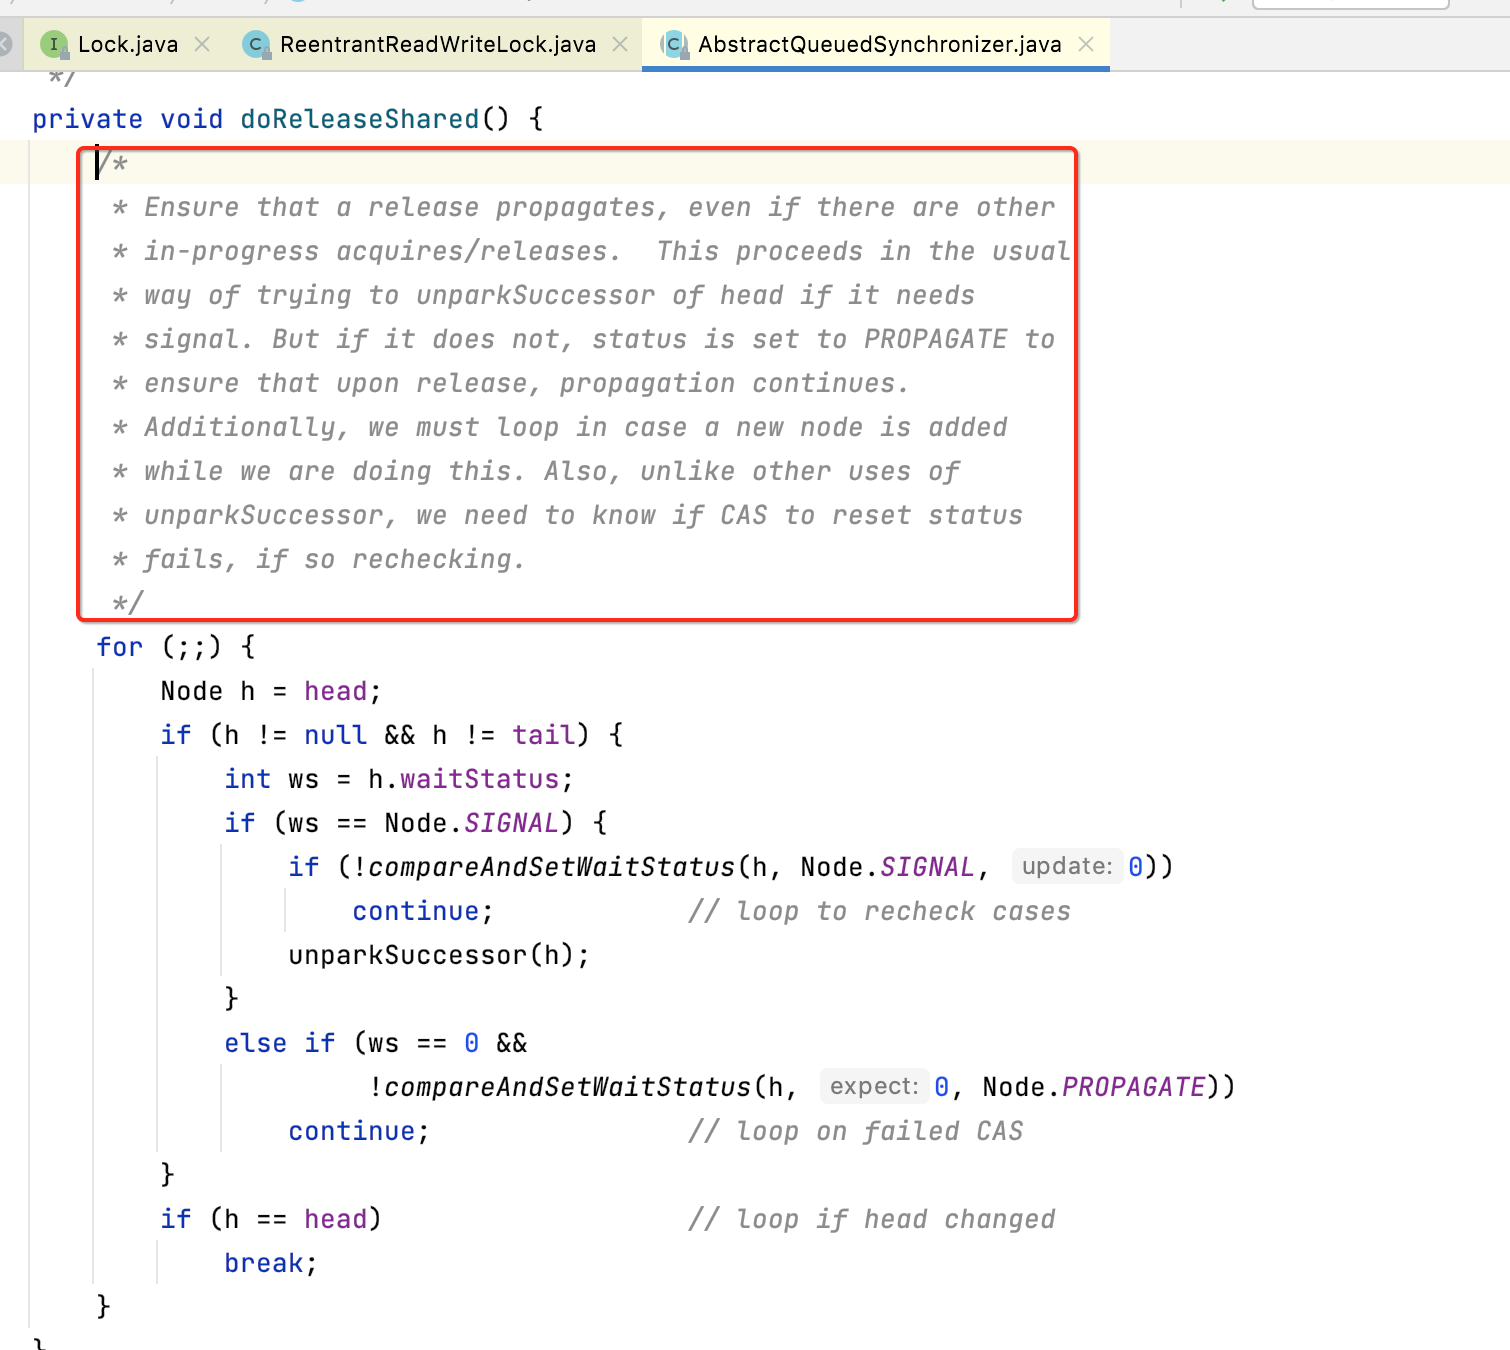Click the 'private' keyword
The image size is (1510, 1350).
pyautogui.click(x=88, y=119)
